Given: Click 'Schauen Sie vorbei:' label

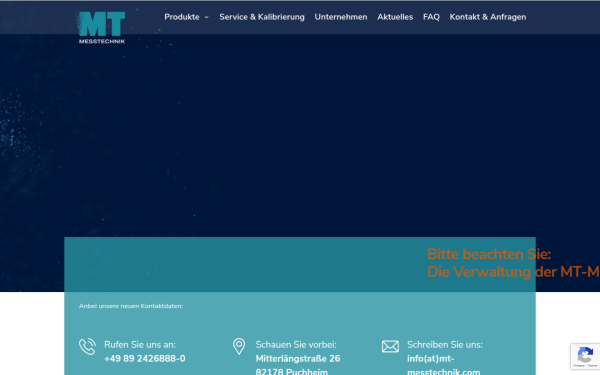Looking at the screenshot, I should (x=296, y=344).
